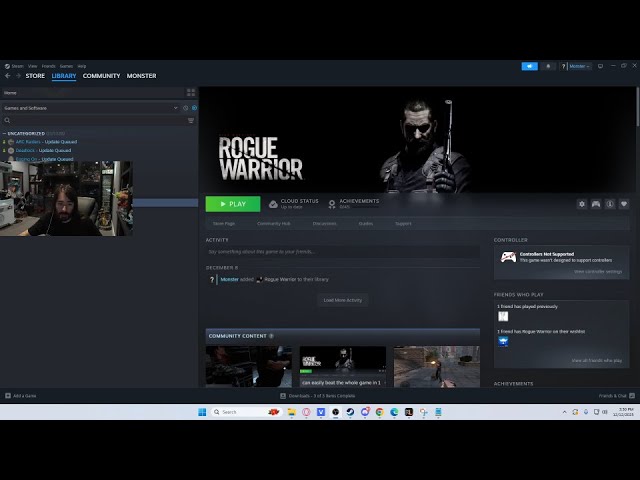The width and height of the screenshot is (640, 480).
Task: Switch library to grid view icon
Action: (x=191, y=92)
